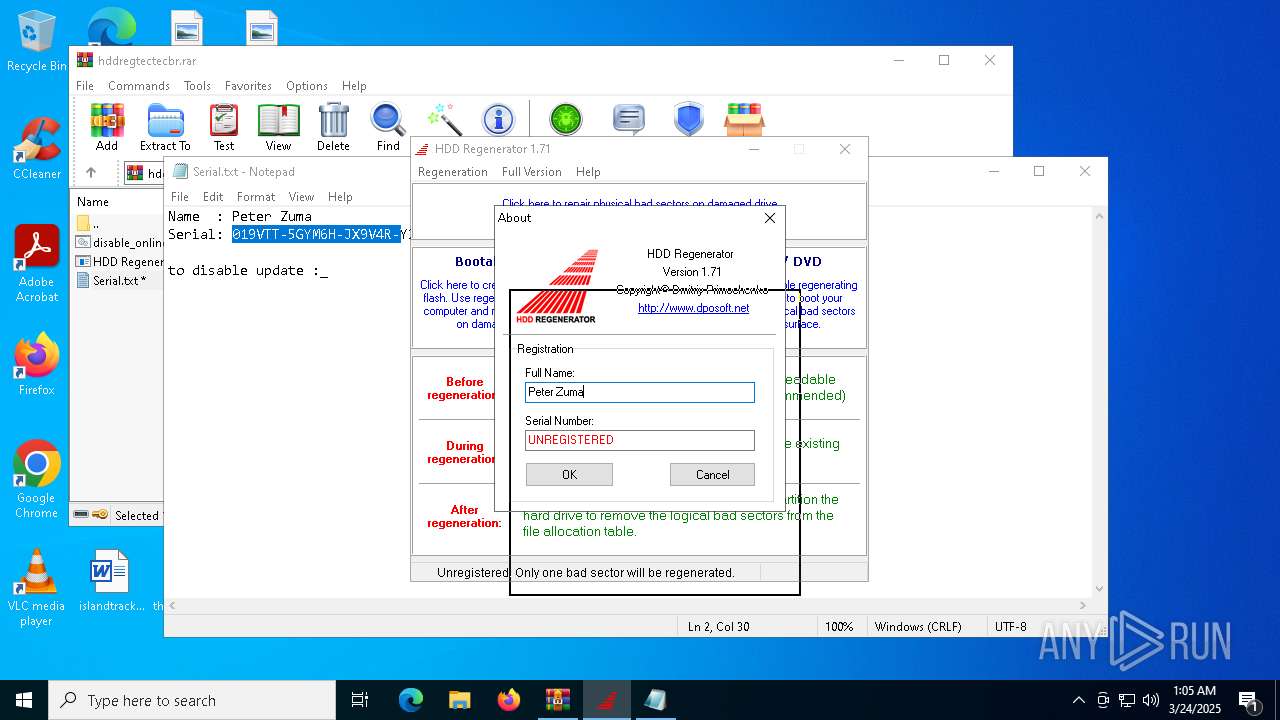This screenshot has width=1280, height=720.
Task: Open File Explorer in the taskbar
Action: click(460, 700)
